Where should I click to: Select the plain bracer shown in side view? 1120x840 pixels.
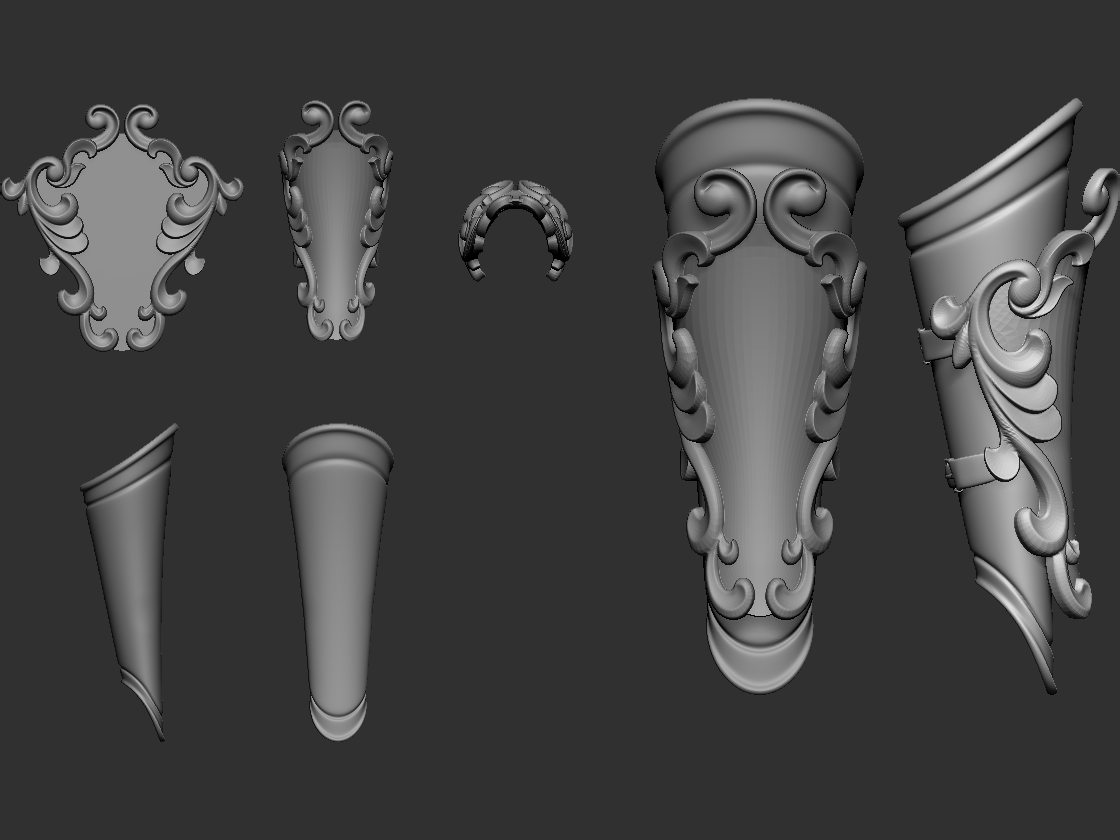tap(130, 582)
